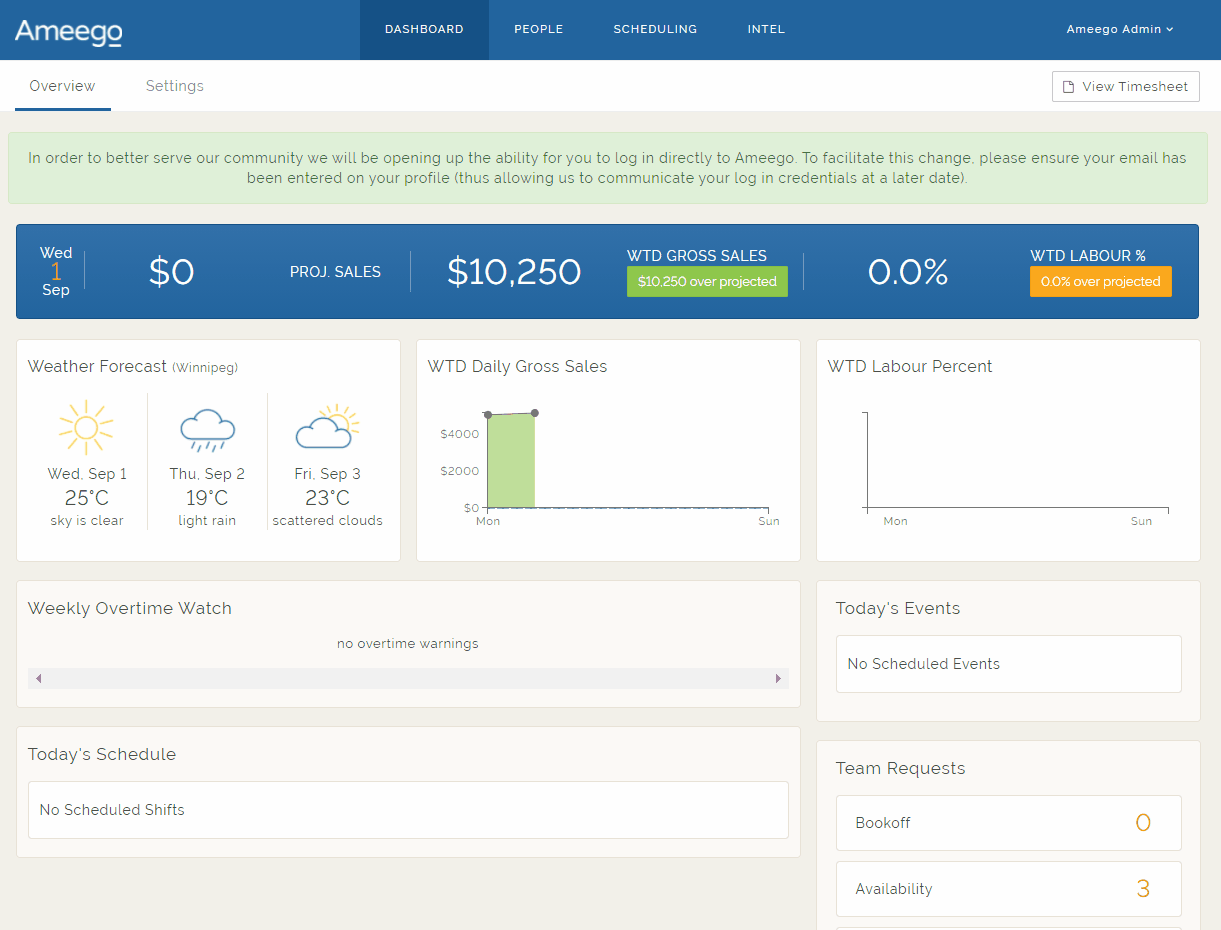Select the Dashboard nav item

click(424, 30)
